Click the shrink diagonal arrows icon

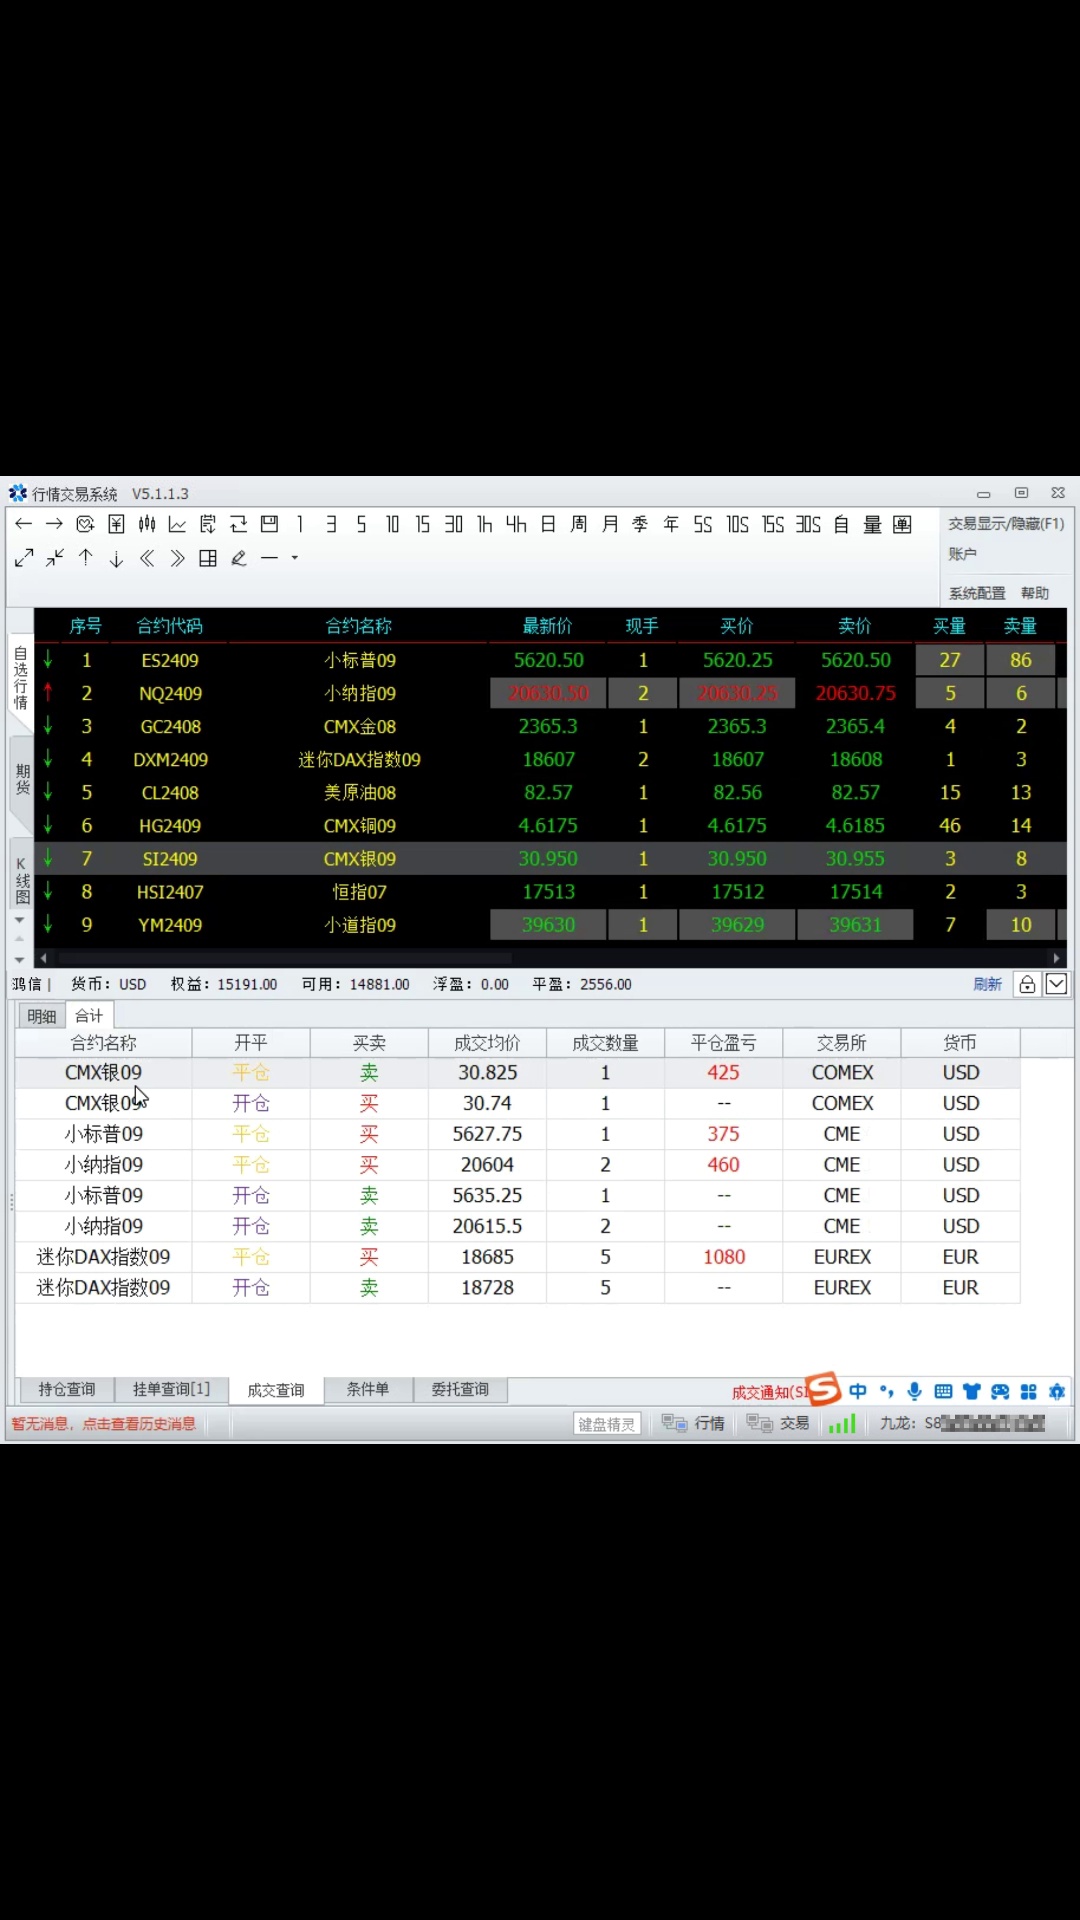[x=54, y=558]
